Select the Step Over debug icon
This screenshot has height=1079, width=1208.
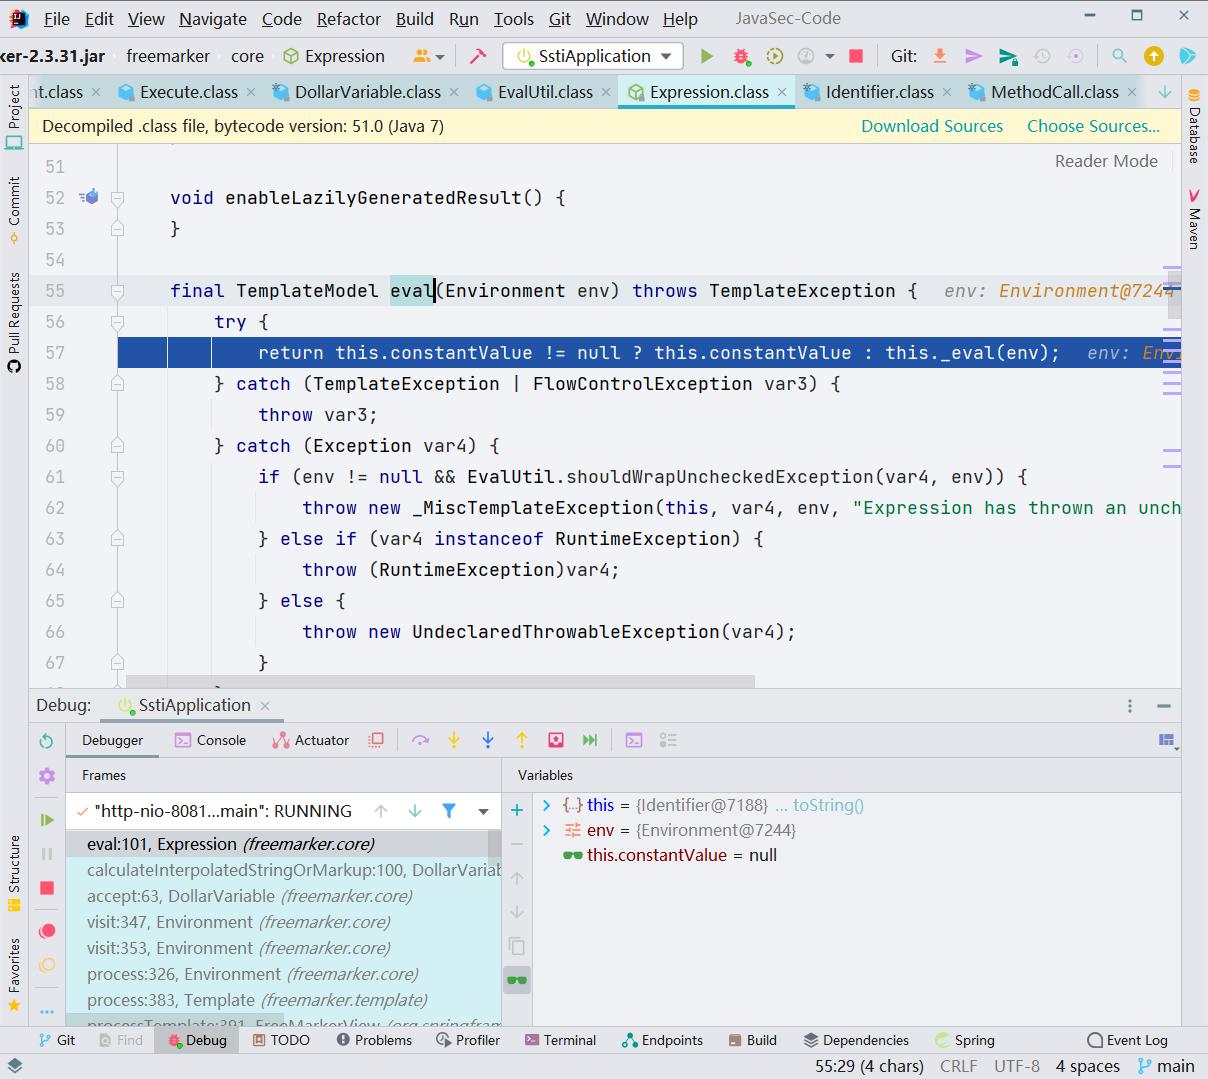pos(420,740)
